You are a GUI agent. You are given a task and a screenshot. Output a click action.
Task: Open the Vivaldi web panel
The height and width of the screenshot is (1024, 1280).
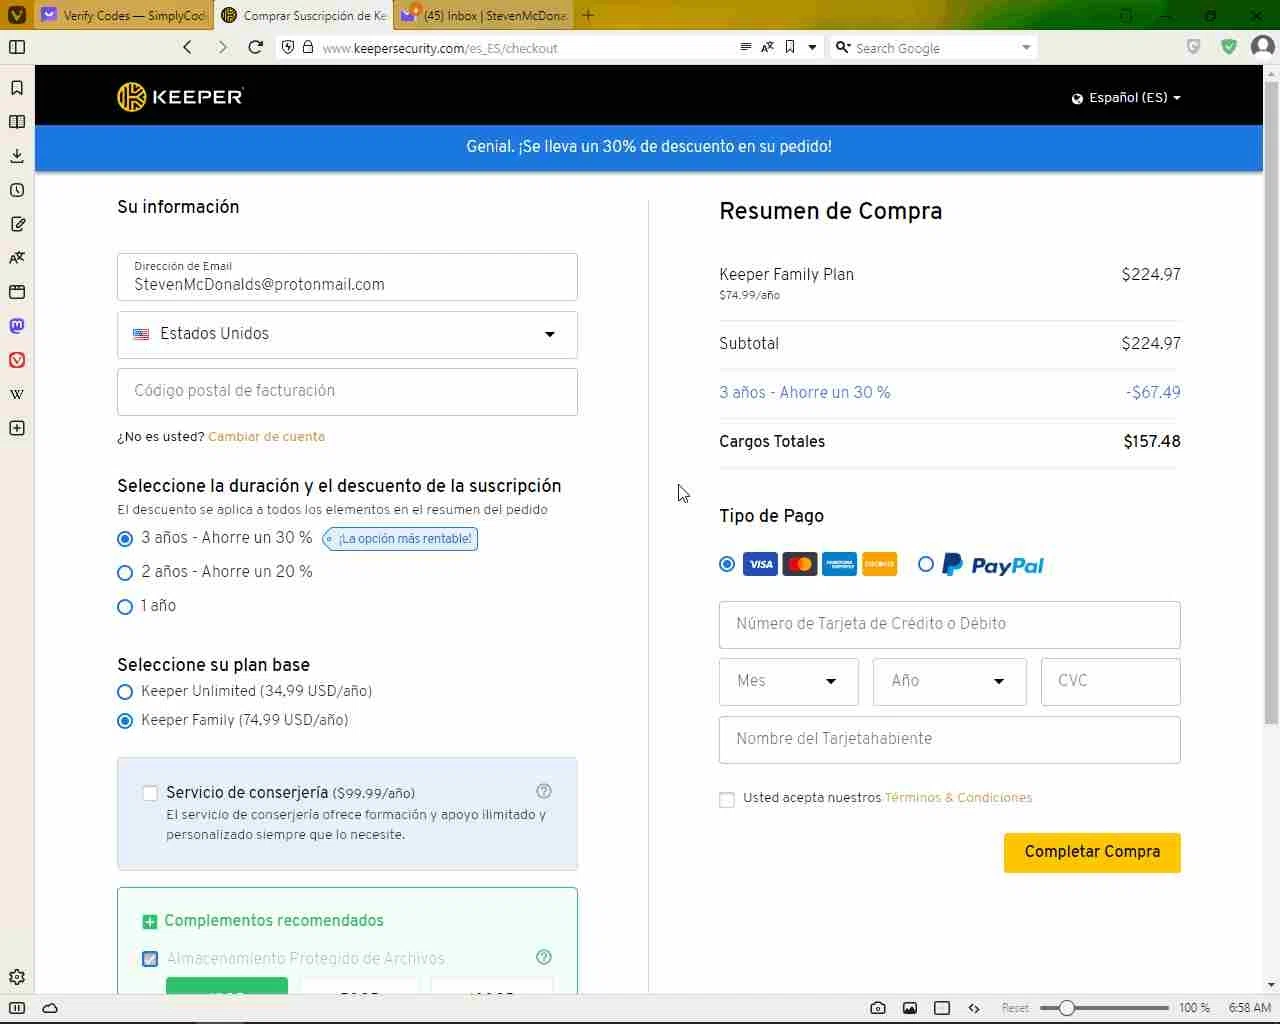[x=17, y=360]
